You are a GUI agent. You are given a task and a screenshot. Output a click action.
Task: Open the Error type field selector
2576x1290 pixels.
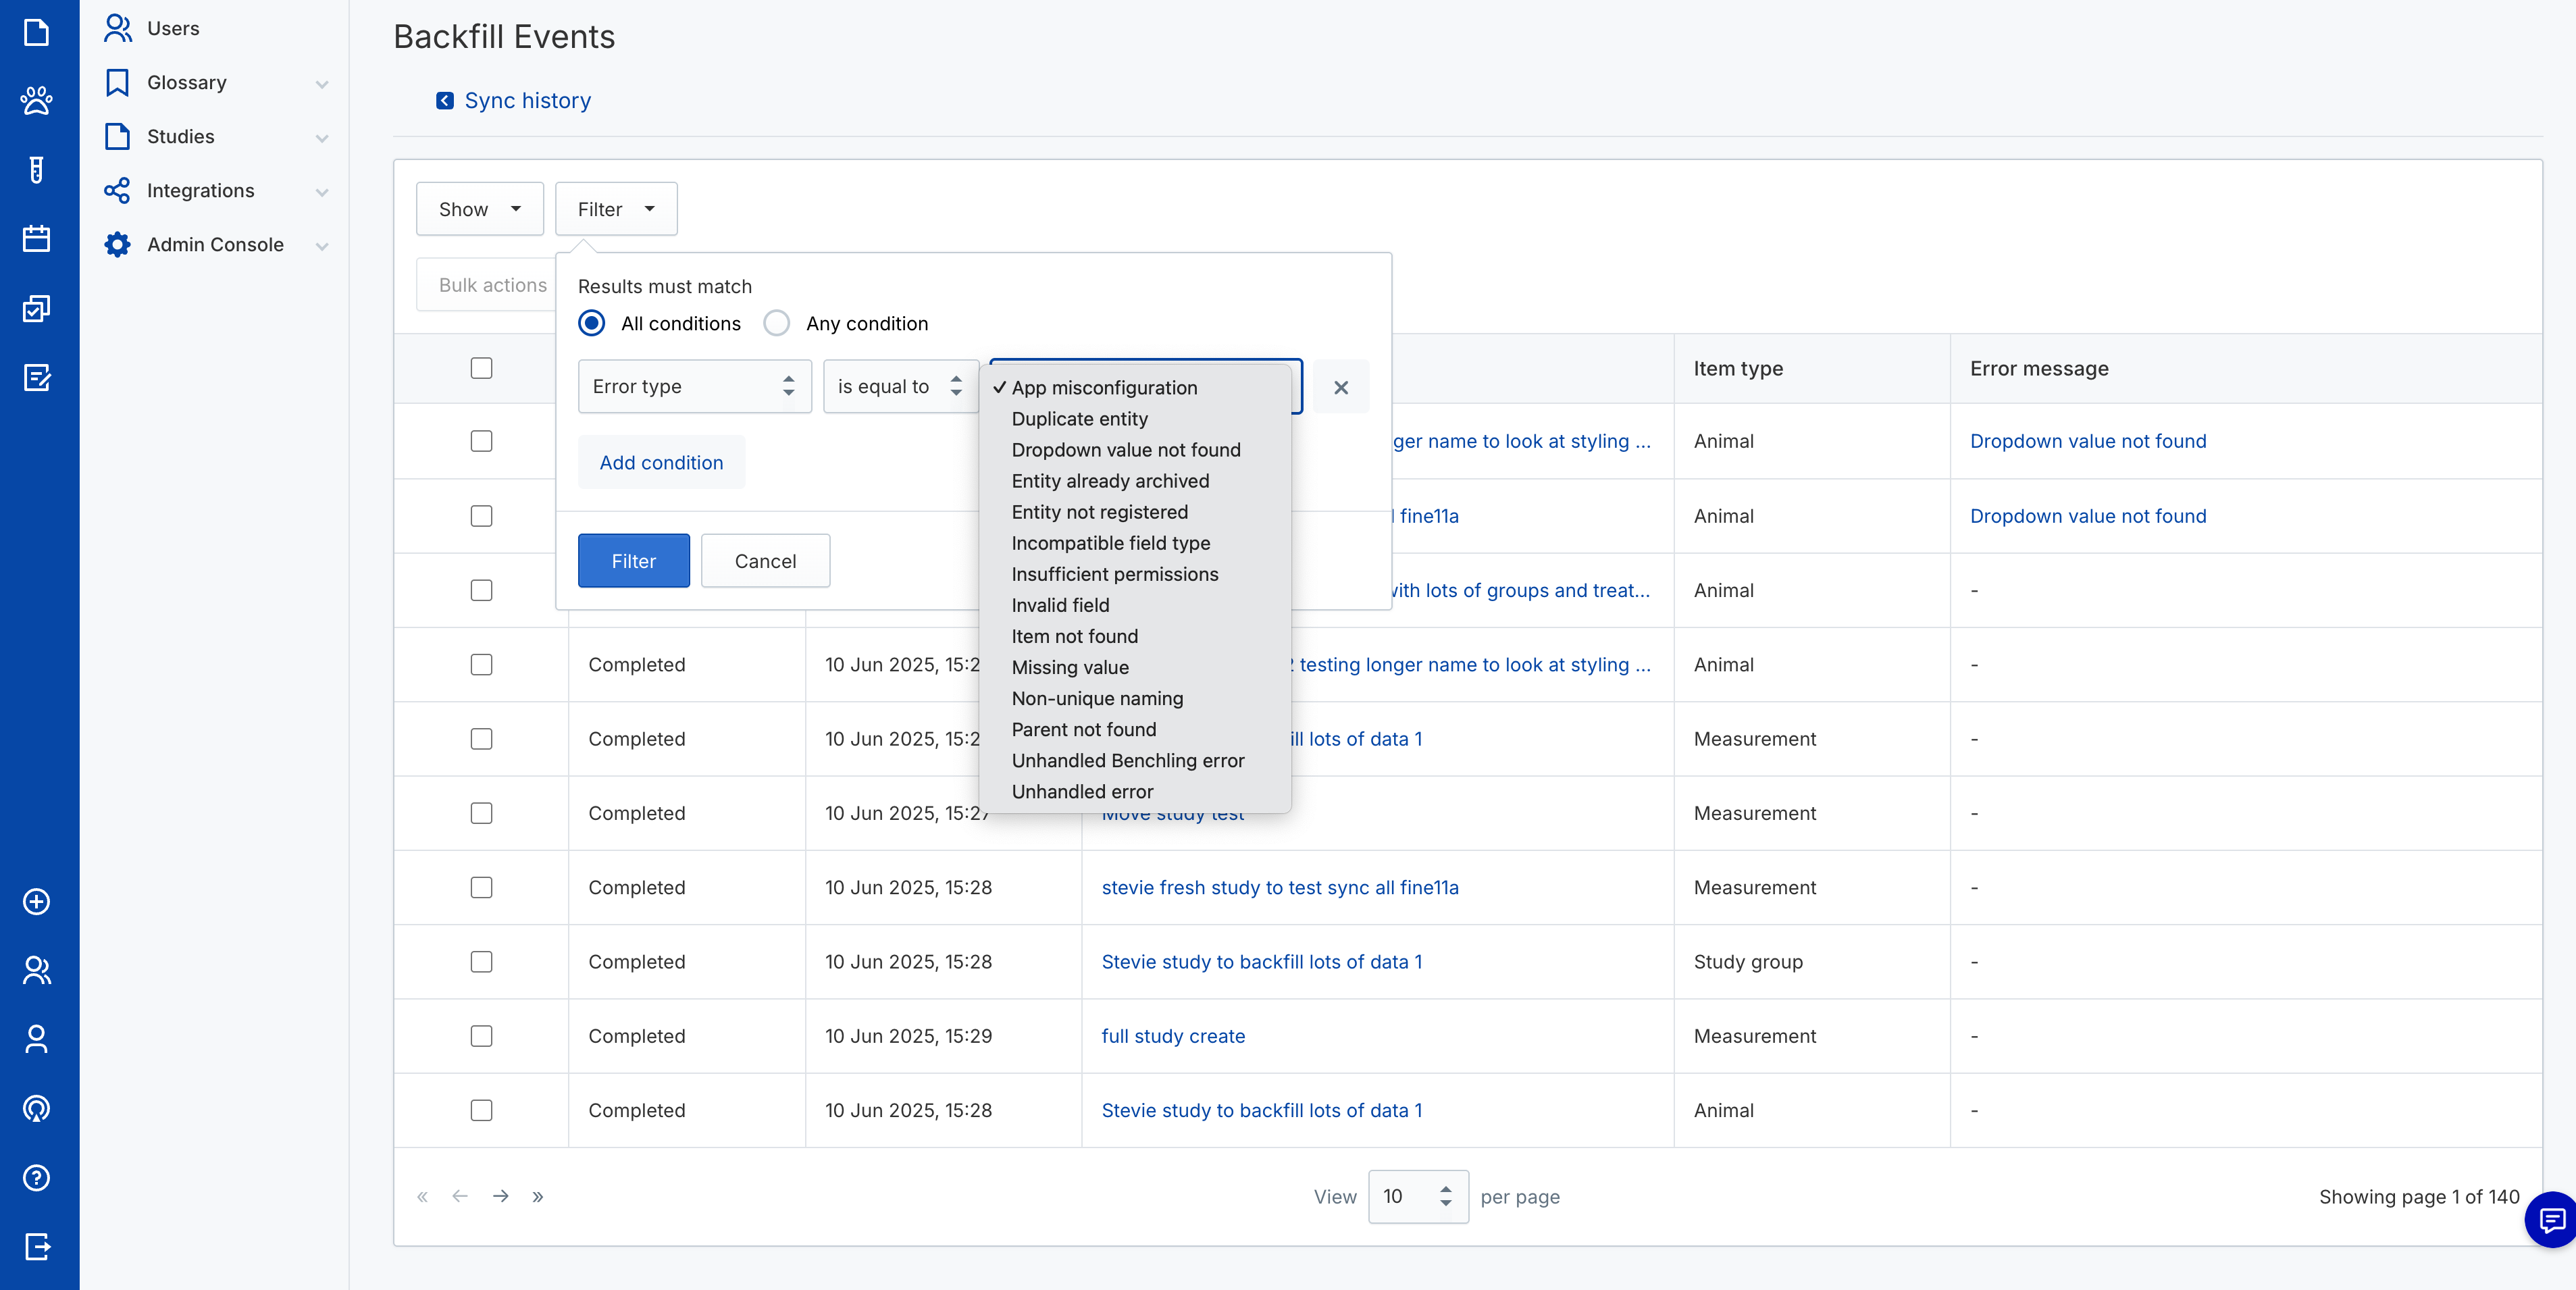tap(695, 387)
